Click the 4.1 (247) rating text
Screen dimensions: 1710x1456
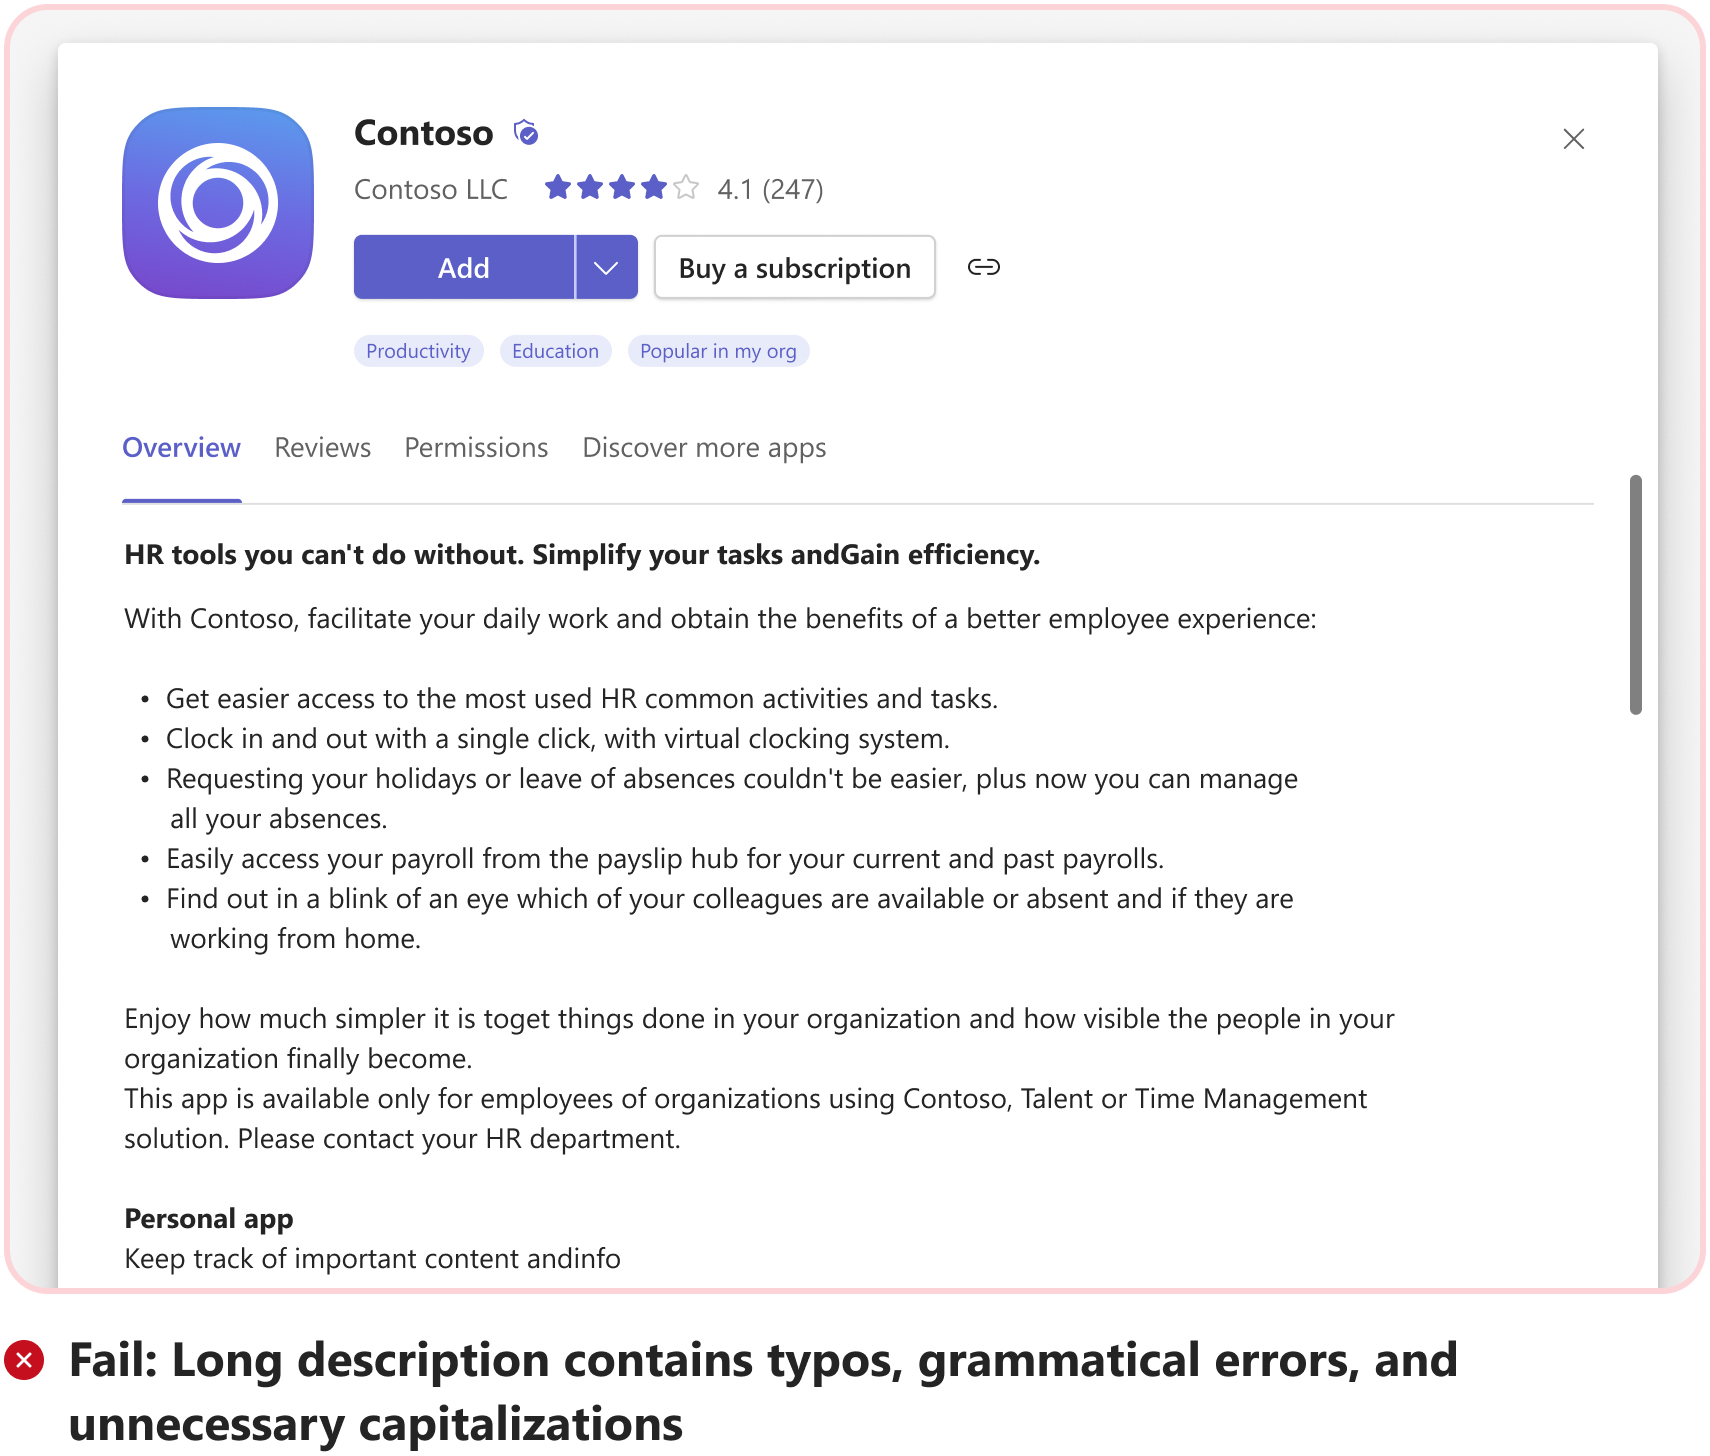pyautogui.click(x=770, y=189)
